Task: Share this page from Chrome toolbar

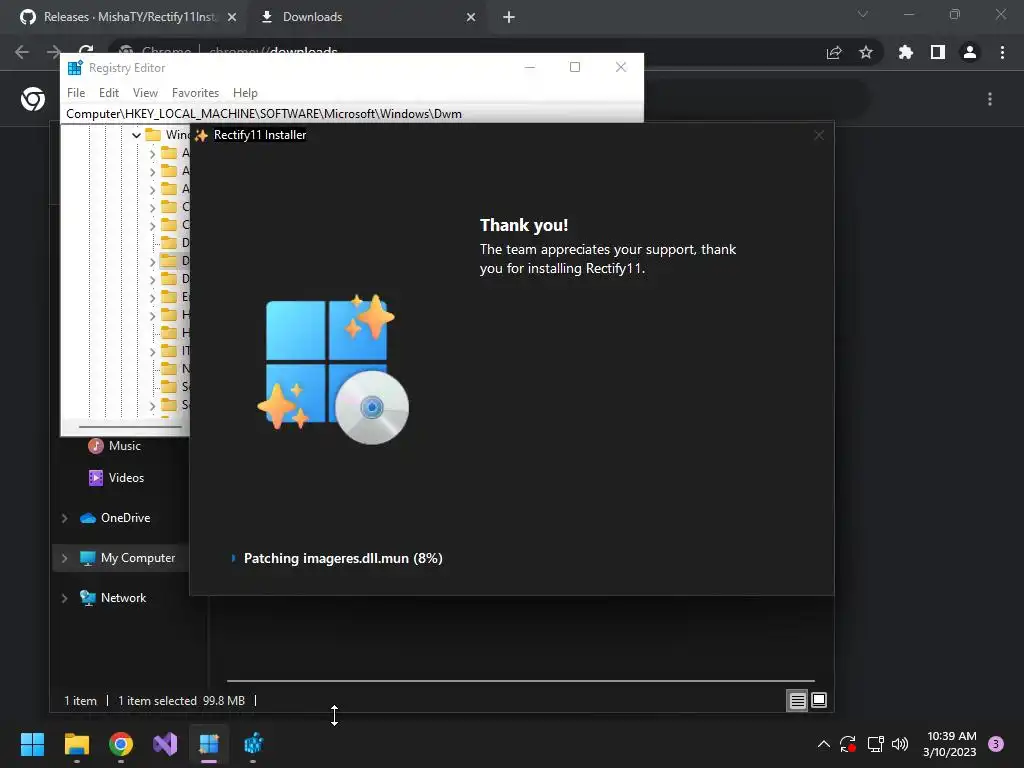Action: (834, 52)
